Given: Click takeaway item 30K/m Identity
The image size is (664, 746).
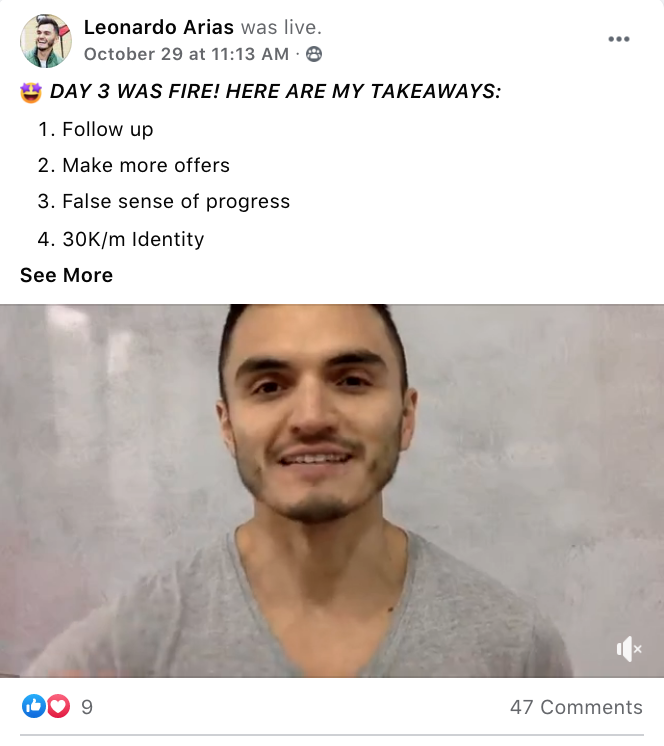Looking at the screenshot, I should [x=133, y=239].
